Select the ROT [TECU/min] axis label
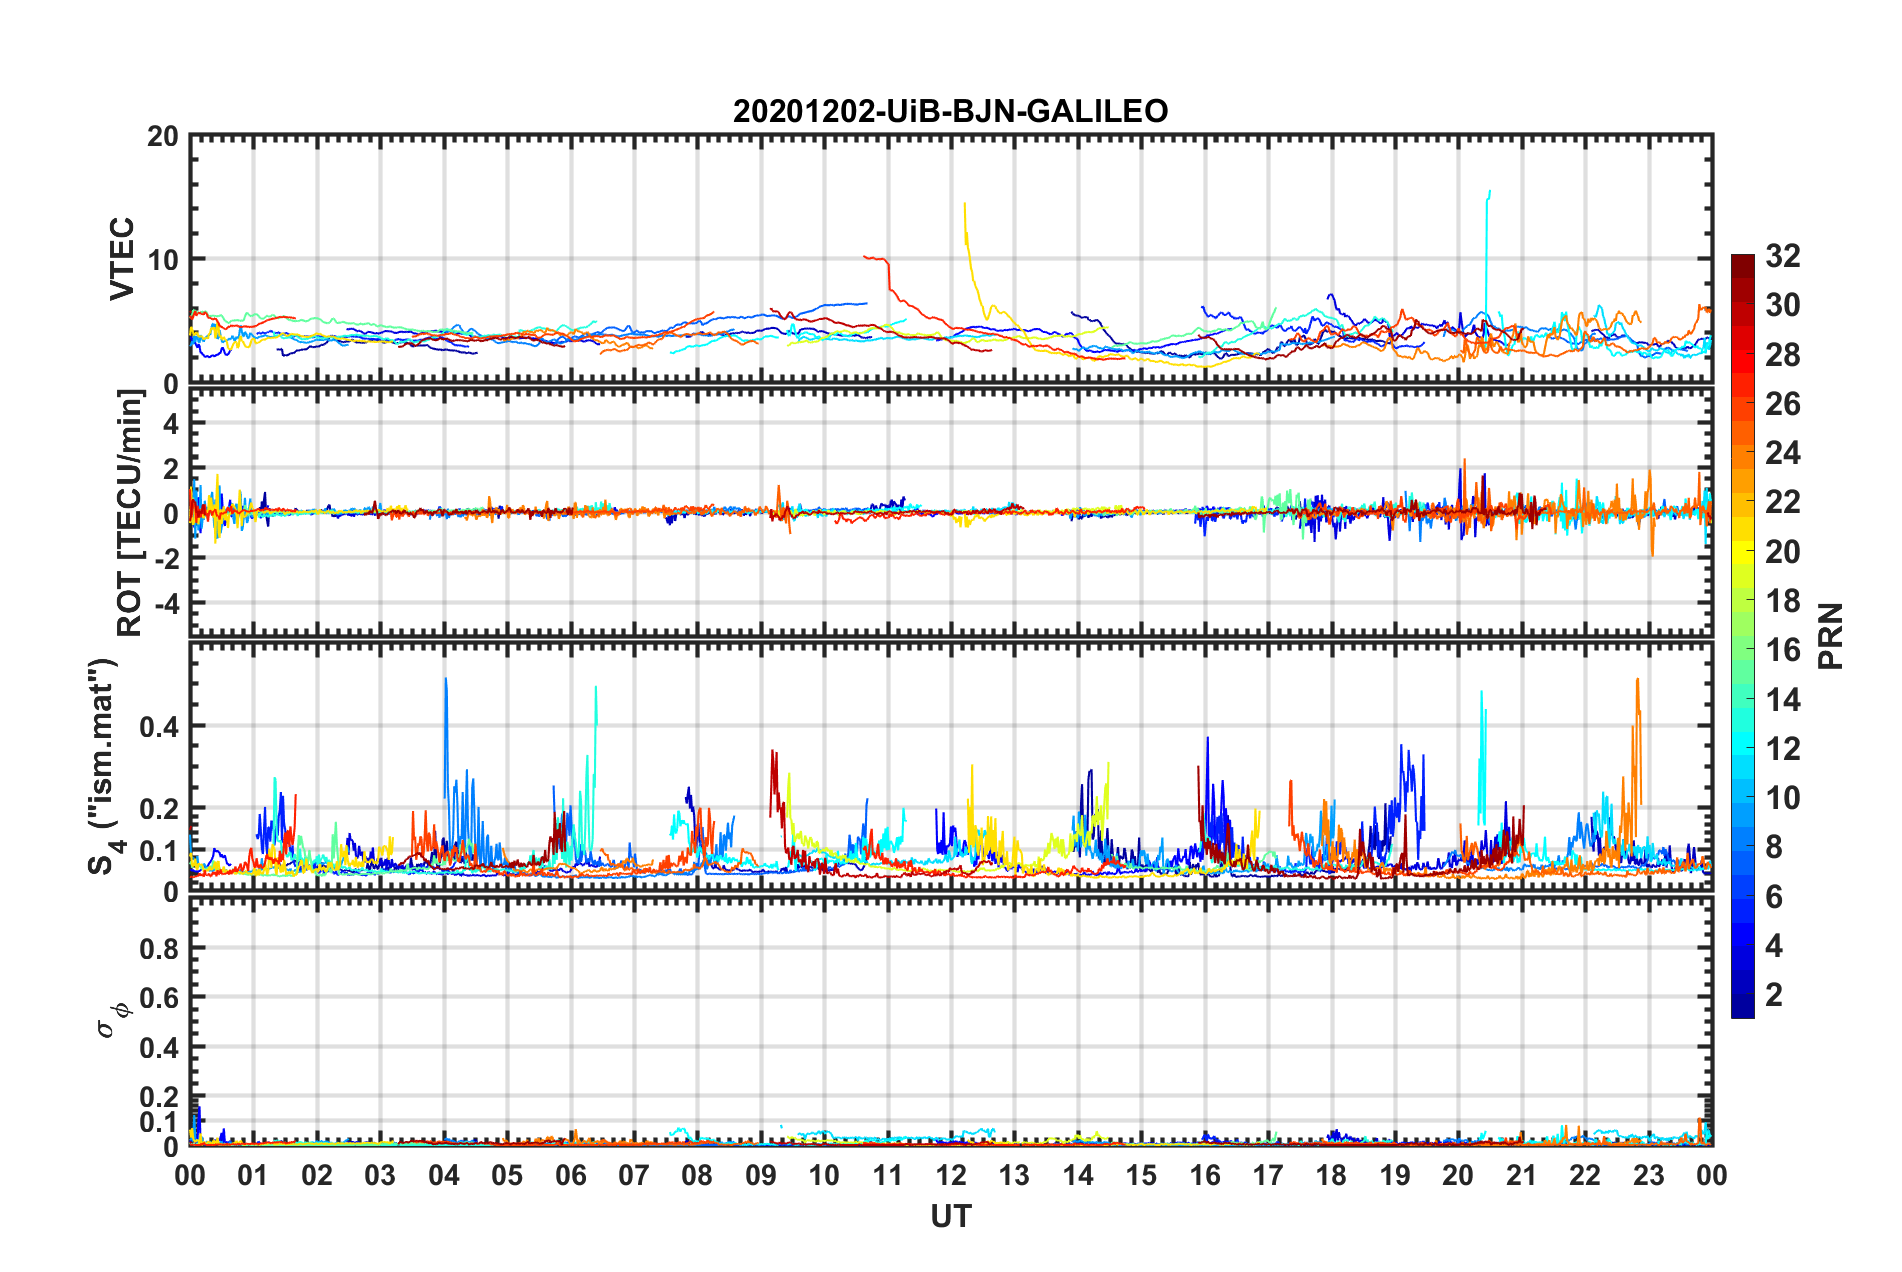This screenshot has height=1272, width=1902. coord(129,513)
